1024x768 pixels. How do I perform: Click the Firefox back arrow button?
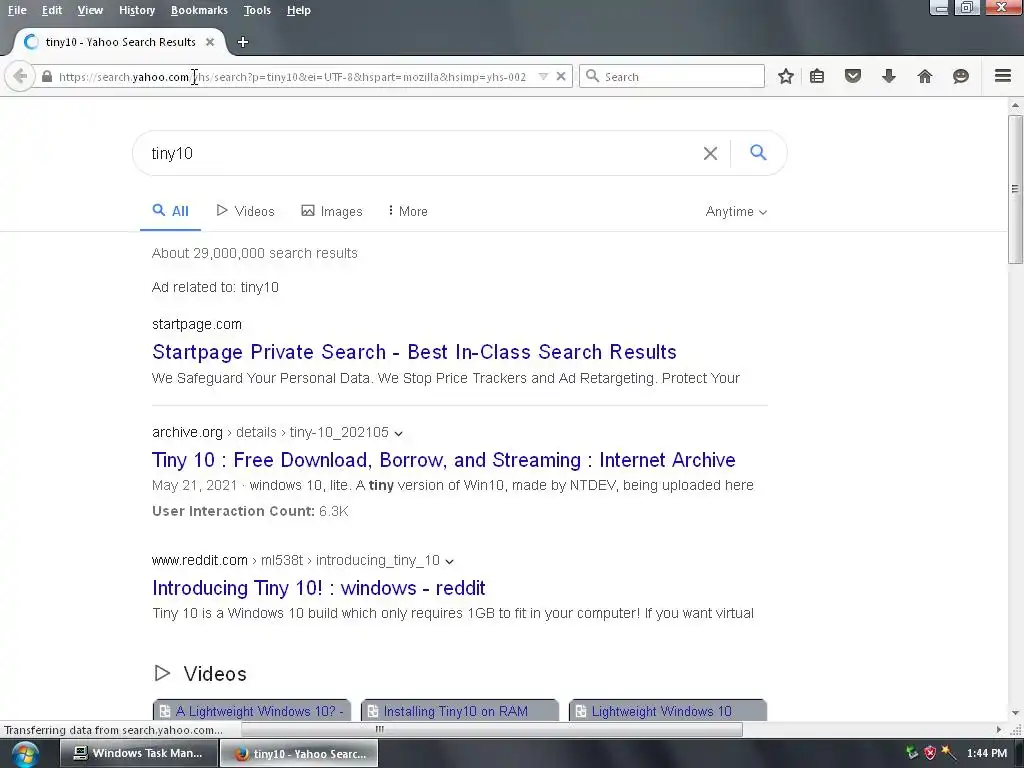[x=20, y=76]
